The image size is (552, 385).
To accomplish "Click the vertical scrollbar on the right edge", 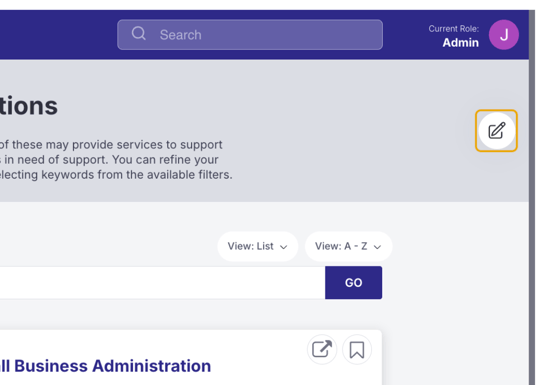I will [532, 197].
